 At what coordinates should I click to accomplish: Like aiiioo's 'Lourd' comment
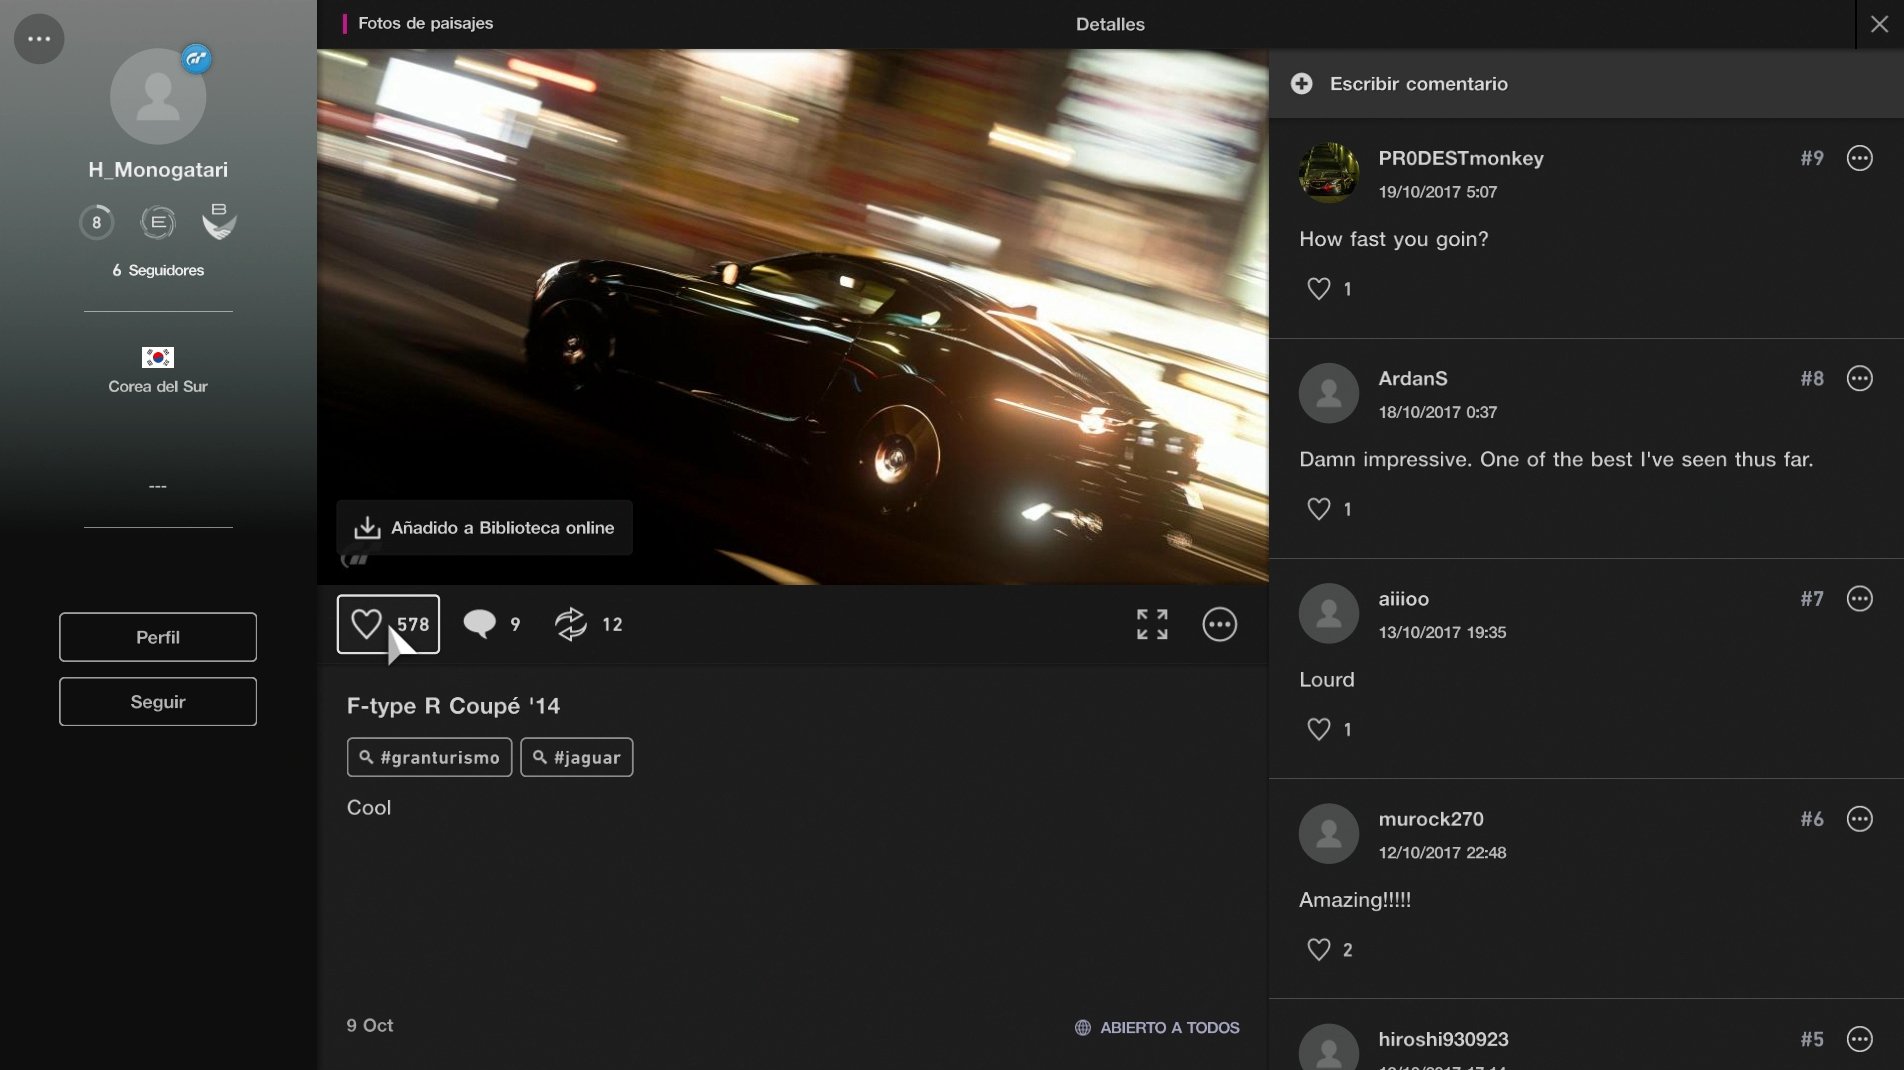click(x=1317, y=728)
